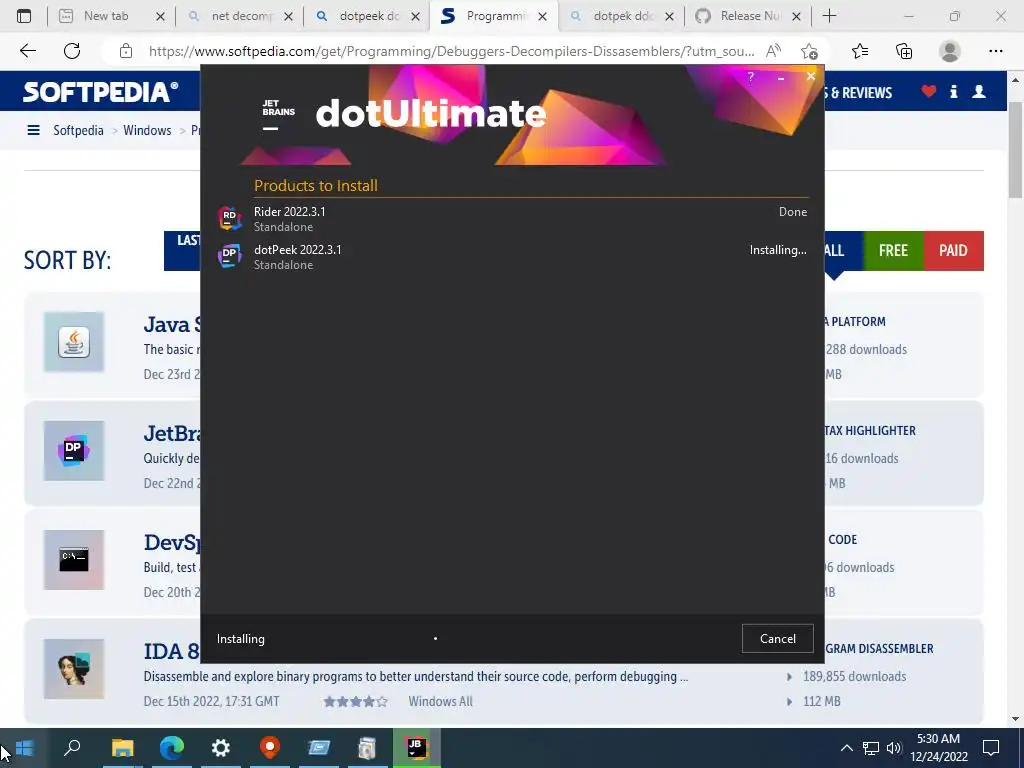Open a new browser tab
The image size is (1024, 768).
[x=829, y=16]
